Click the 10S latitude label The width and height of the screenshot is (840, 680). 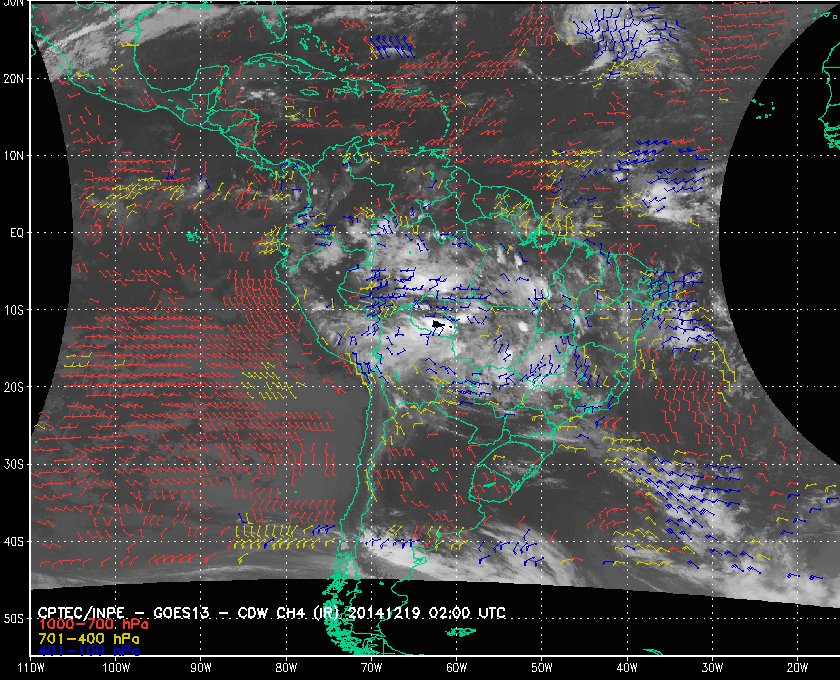14,310
